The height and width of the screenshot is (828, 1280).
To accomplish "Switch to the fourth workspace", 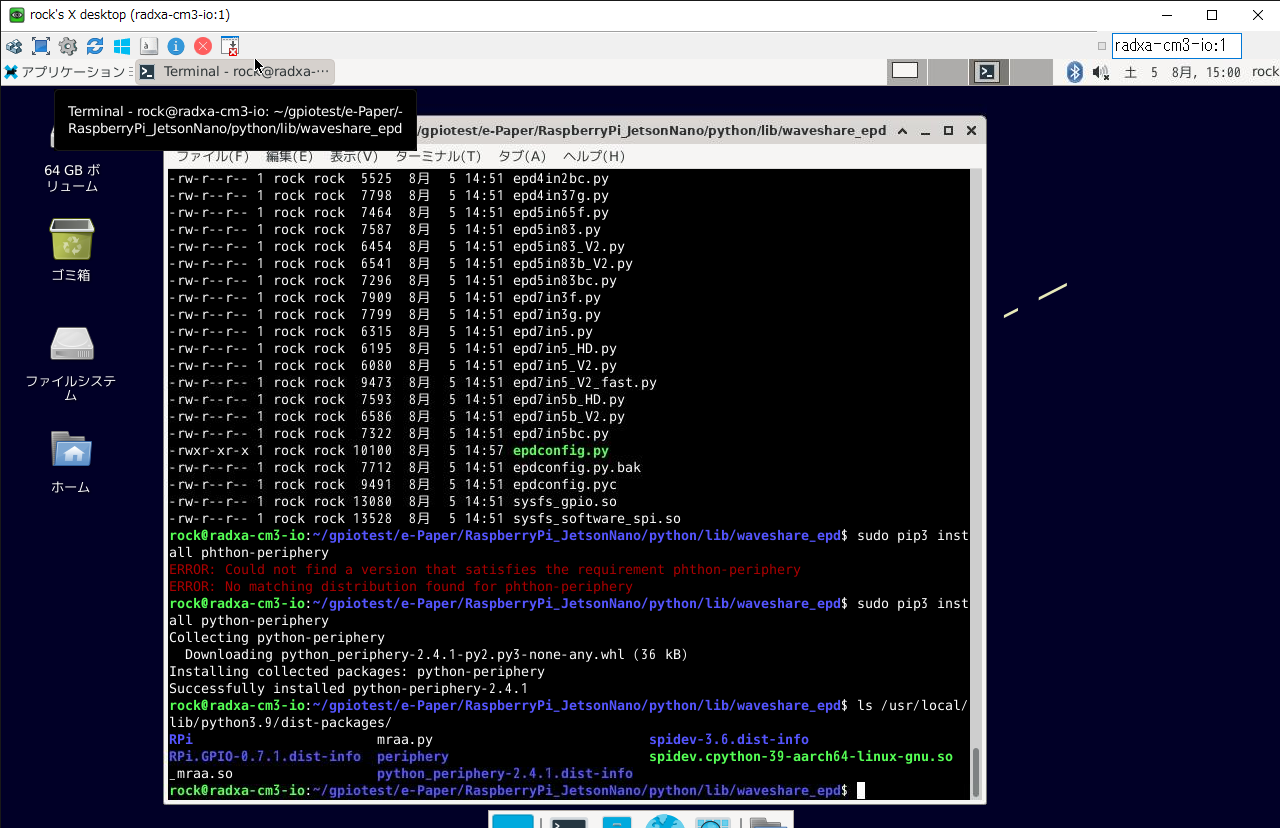I will [1030, 71].
